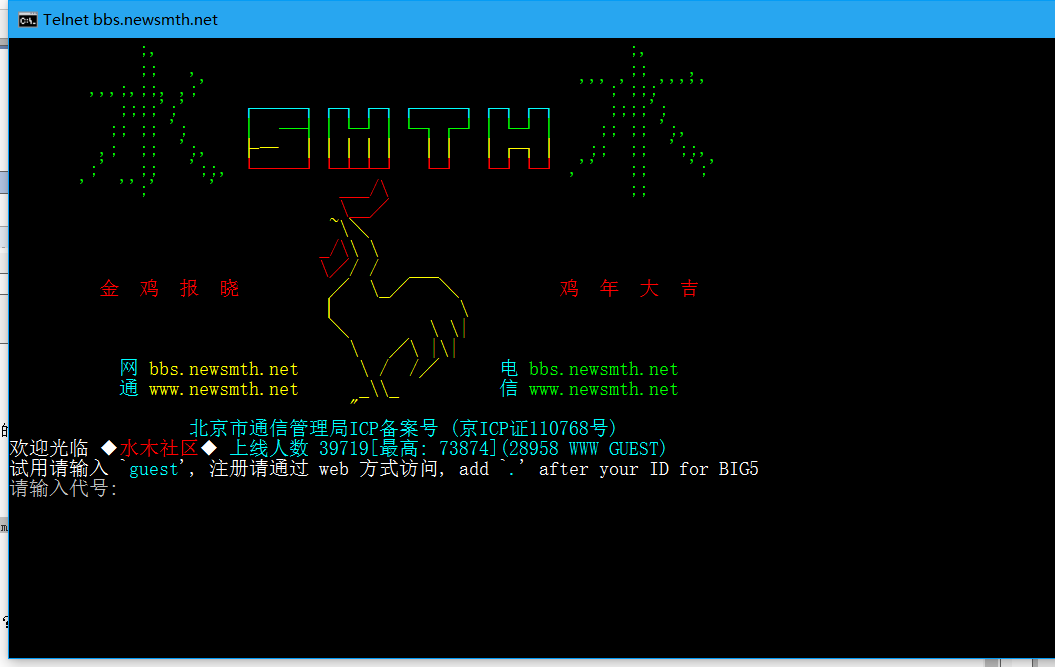Click the last 'H' letter of SMTH logo

(x=519, y=138)
